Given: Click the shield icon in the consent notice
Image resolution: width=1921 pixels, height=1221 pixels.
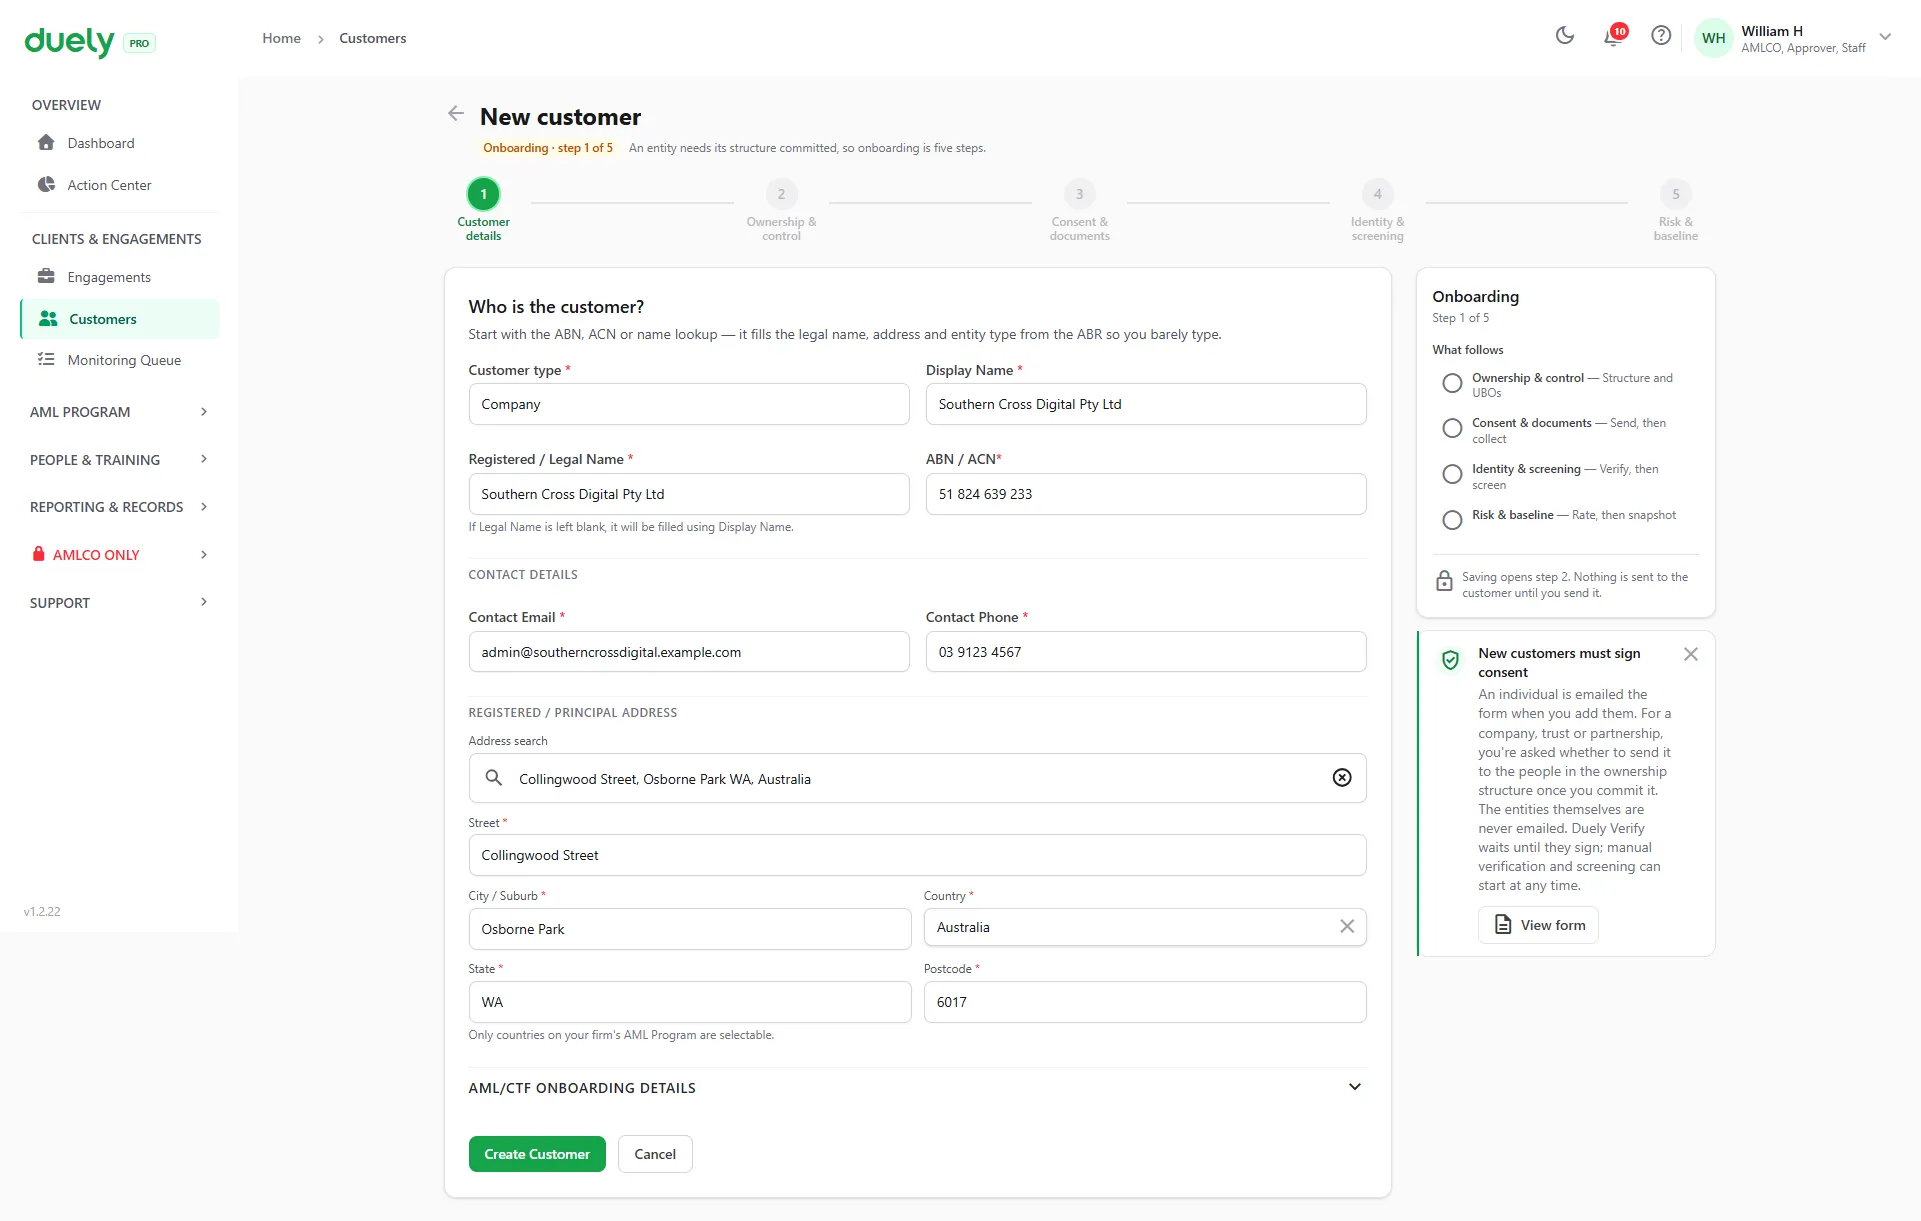Looking at the screenshot, I should point(1450,660).
